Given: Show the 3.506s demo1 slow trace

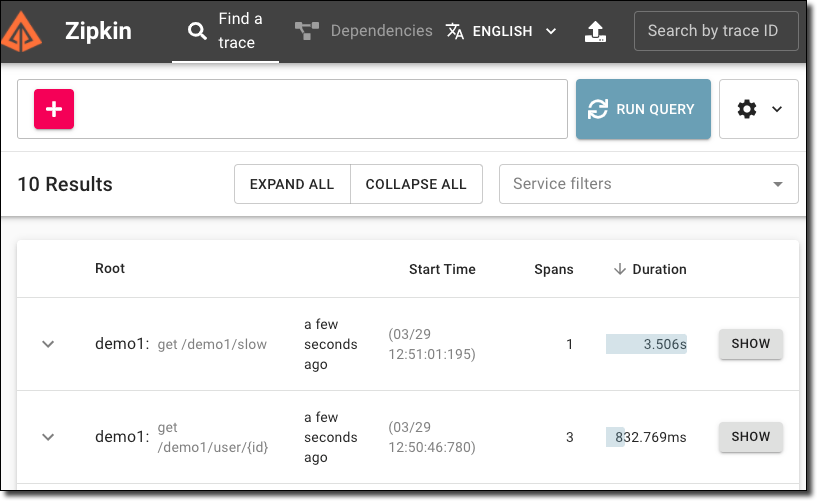Looking at the screenshot, I should pyautogui.click(x=750, y=344).
